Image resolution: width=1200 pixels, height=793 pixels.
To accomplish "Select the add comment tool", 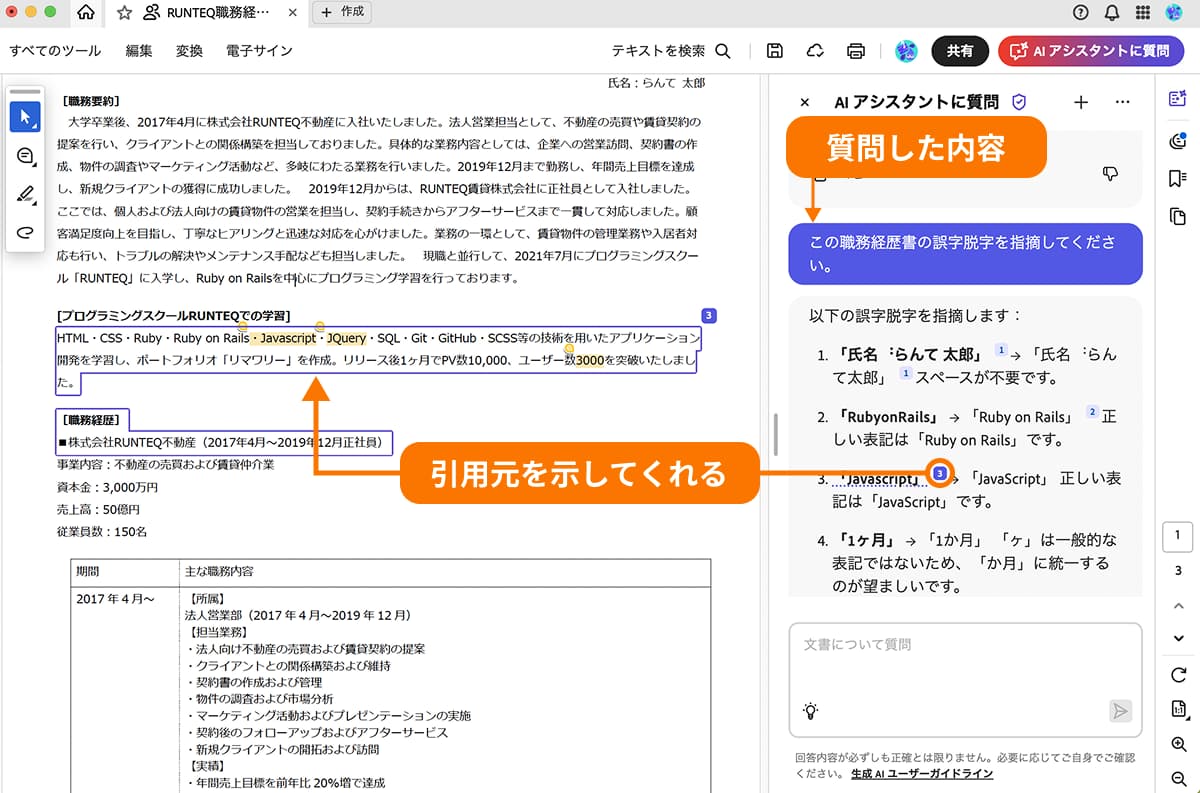I will point(25,156).
